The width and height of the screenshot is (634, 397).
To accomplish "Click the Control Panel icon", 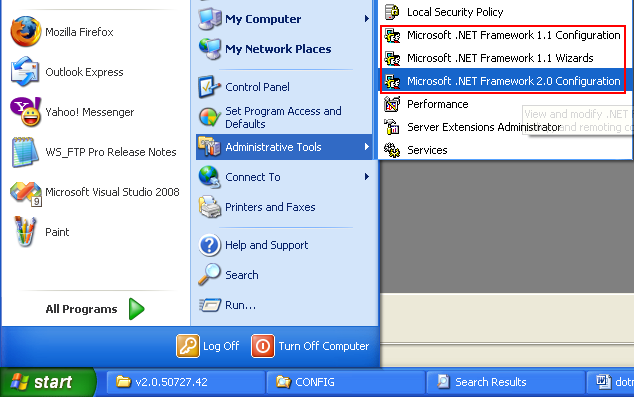I will click(209, 87).
